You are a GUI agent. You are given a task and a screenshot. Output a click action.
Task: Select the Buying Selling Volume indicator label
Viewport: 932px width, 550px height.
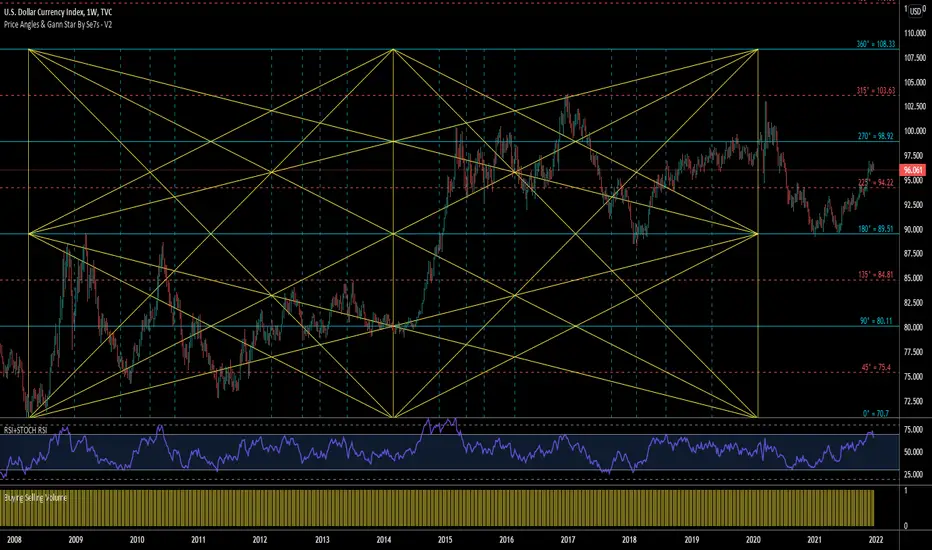(35, 498)
